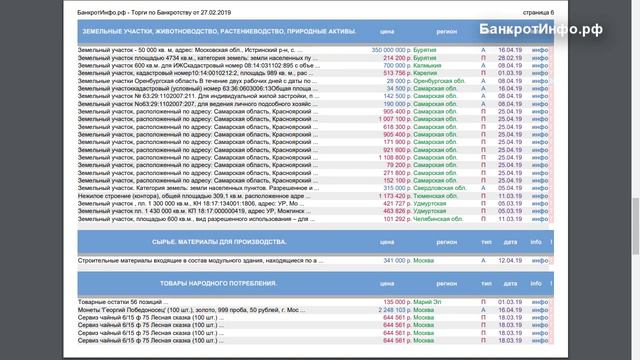The width and height of the screenshot is (640, 360).
Task: Click the price '350 000 р.'
Action: coord(391,50)
